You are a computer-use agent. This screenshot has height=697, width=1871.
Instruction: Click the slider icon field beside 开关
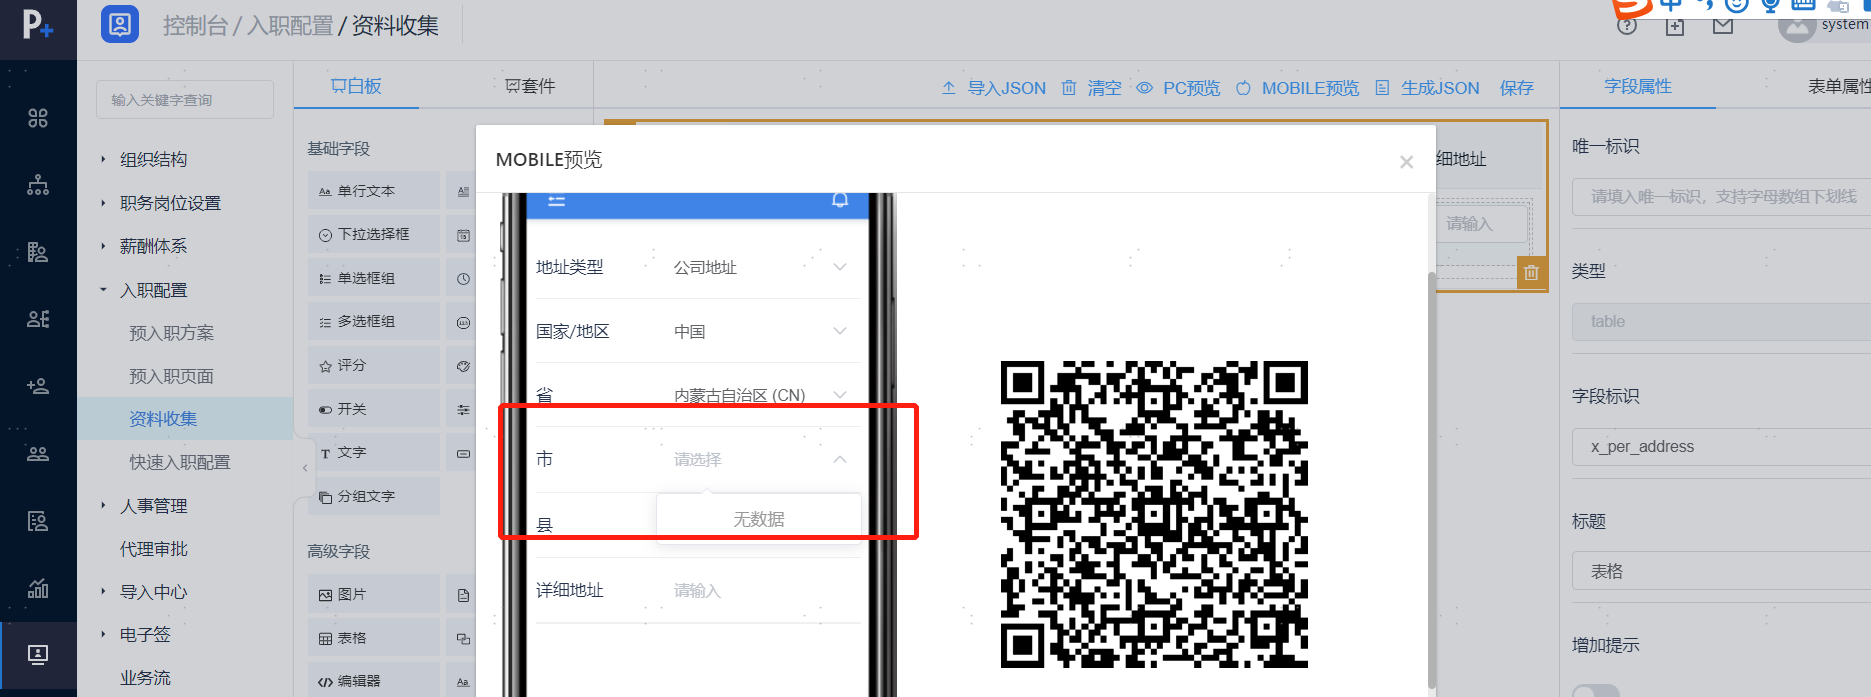(x=462, y=409)
